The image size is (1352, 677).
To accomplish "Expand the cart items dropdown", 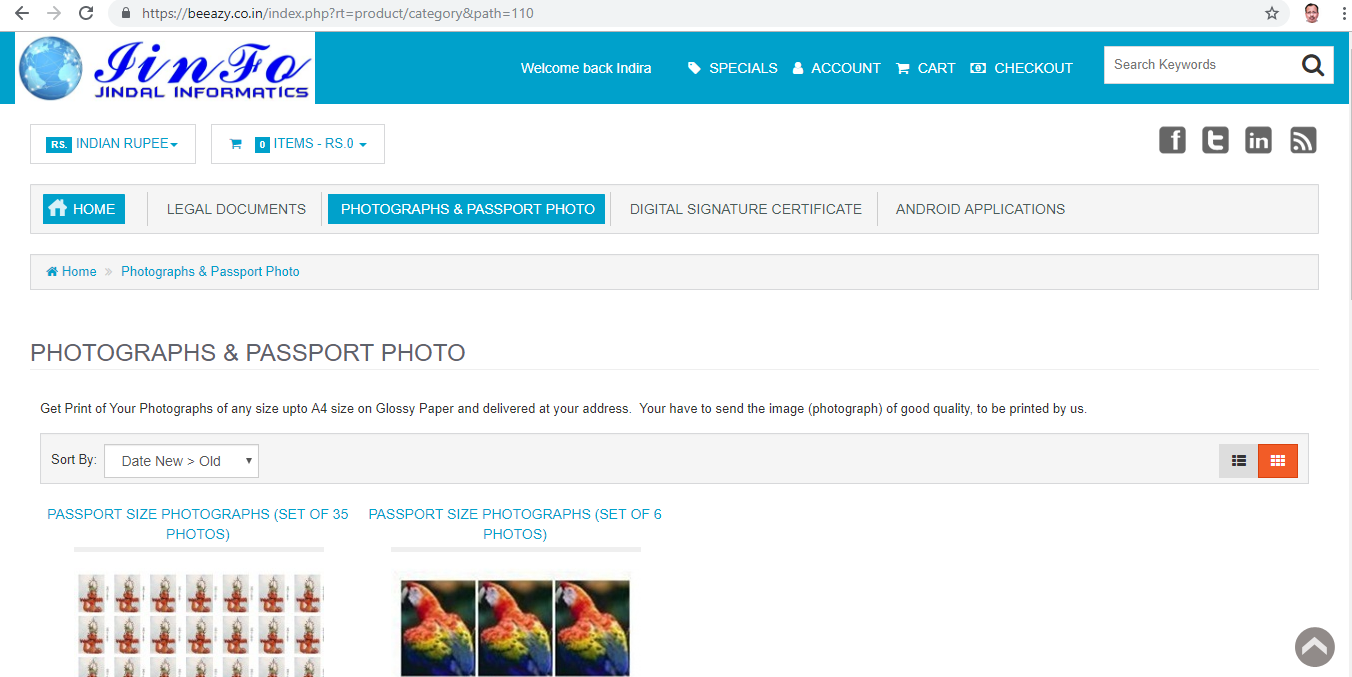I will (298, 144).
